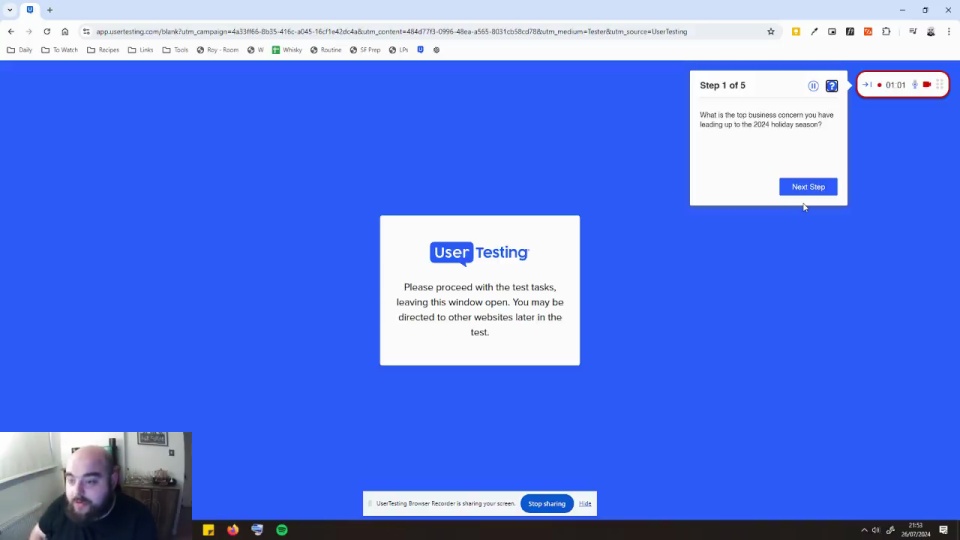Screen dimensions: 960x540
Task: Open Firefox from the taskbar
Action: coord(233,530)
